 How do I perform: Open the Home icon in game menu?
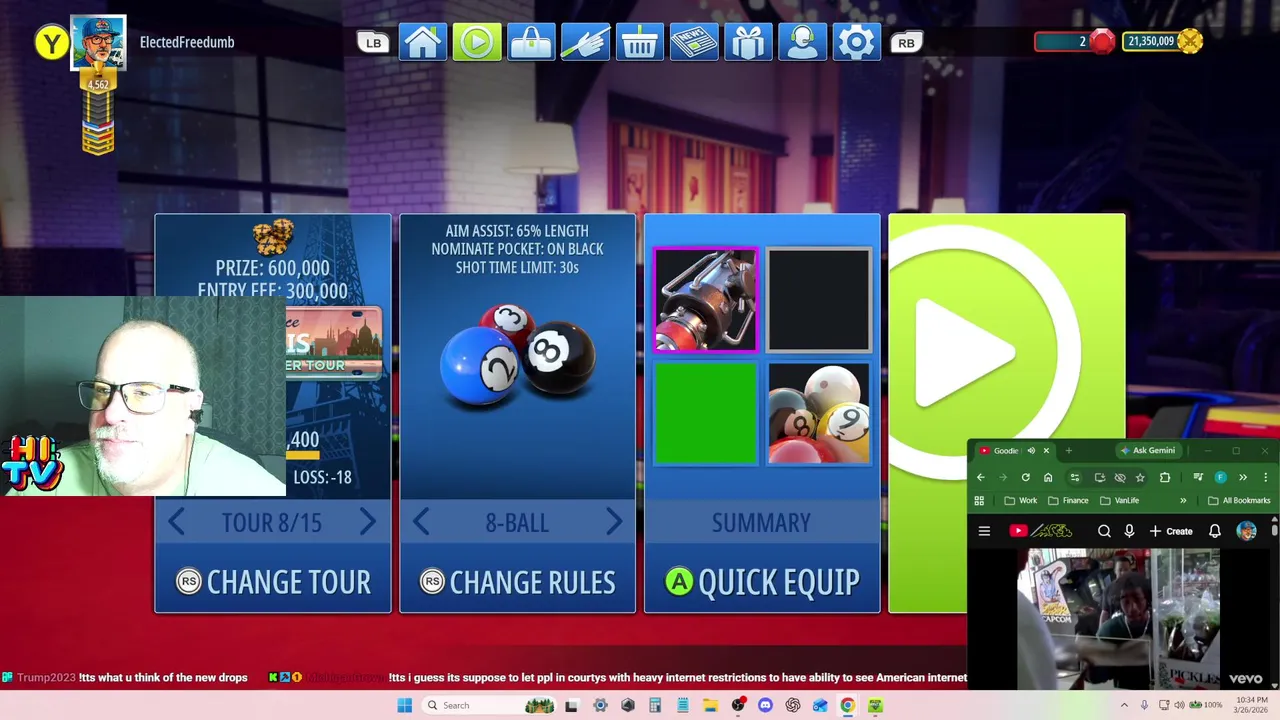[x=423, y=42]
